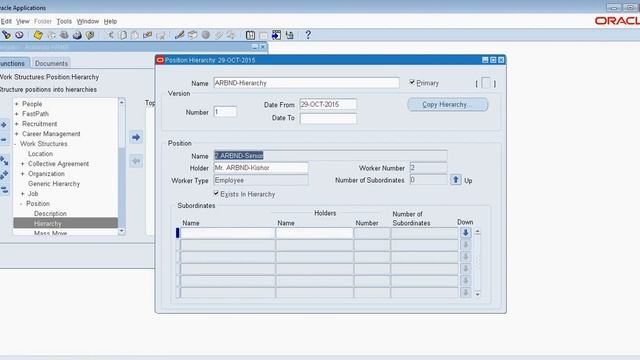Click the right arrow add-to-Top-Ten button

pyautogui.click(x=136, y=137)
